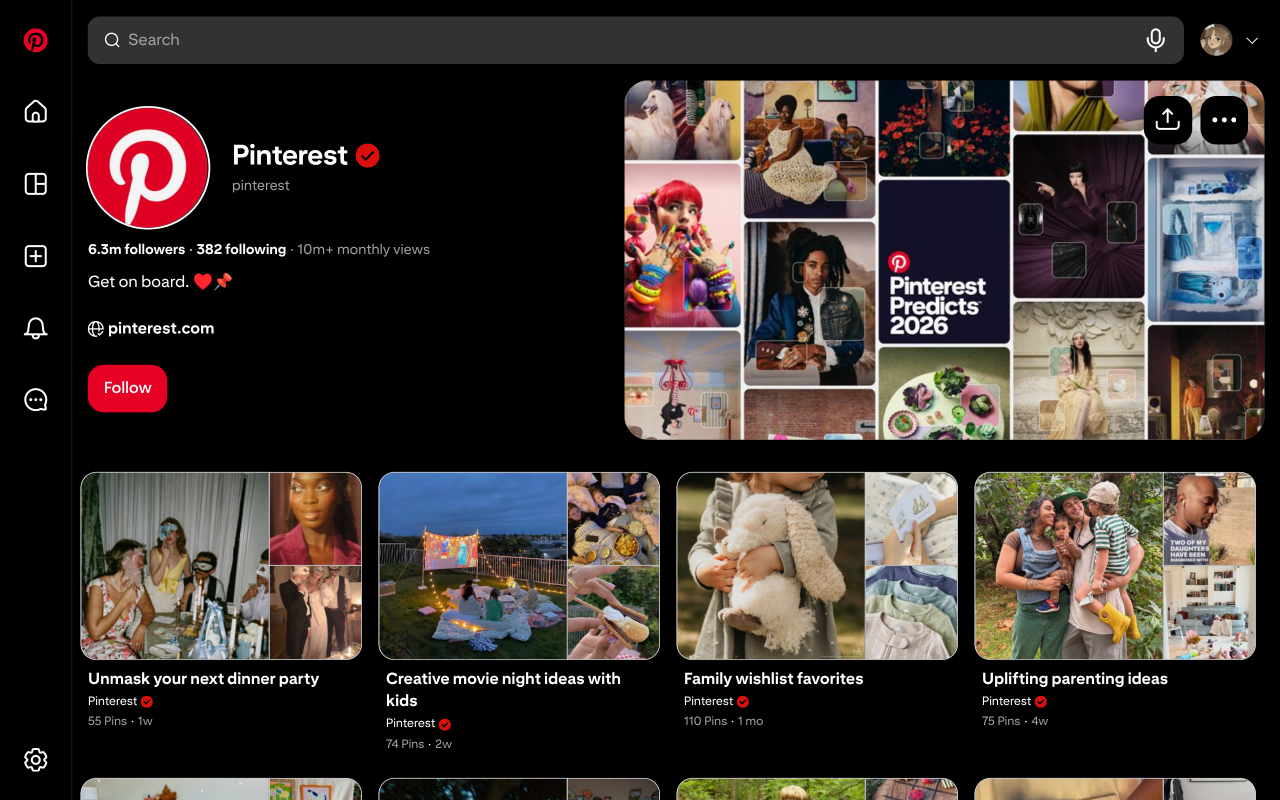The height and width of the screenshot is (800, 1280).
Task: Click '74 Pins · 2w' text
Action: point(419,743)
